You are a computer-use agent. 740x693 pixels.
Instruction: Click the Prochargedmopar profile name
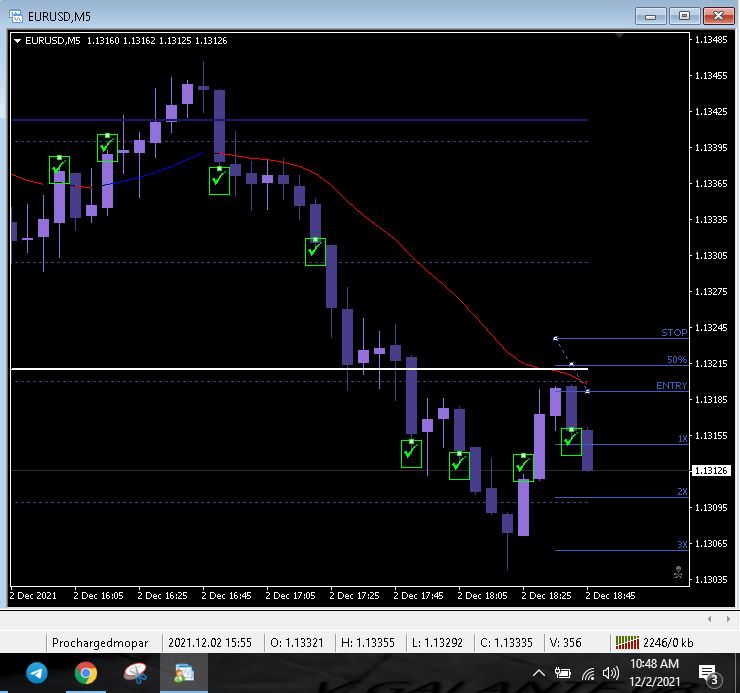click(x=100, y=643)
